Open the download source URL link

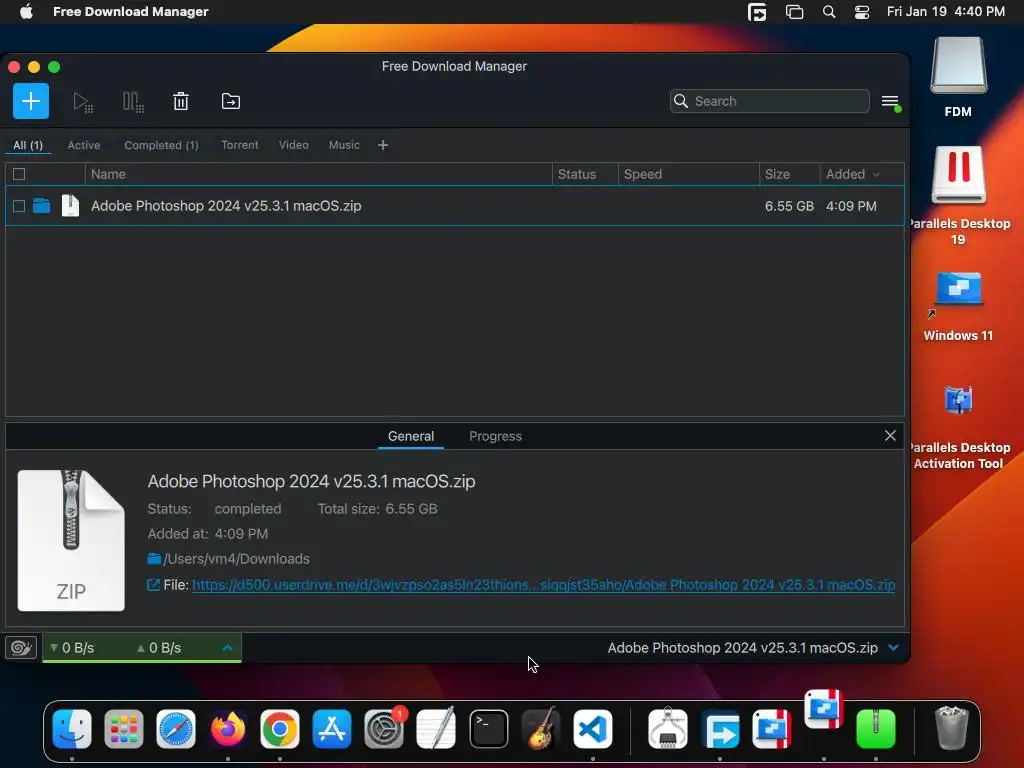[543, 585]
